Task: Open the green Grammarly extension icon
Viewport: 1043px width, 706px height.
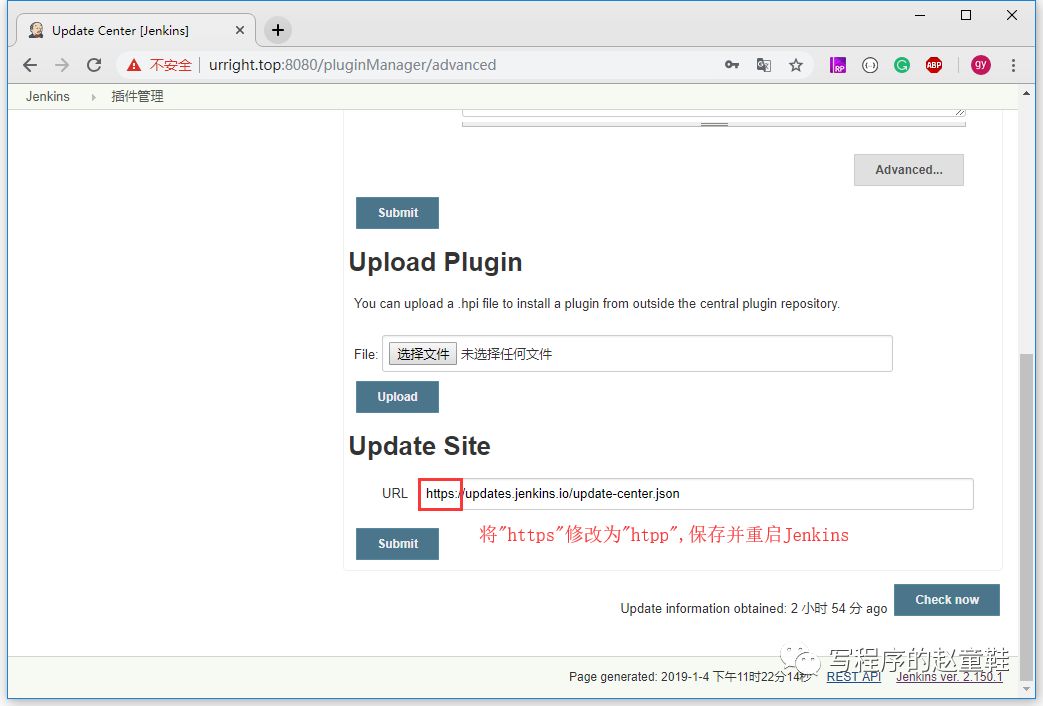Action: 901,65
